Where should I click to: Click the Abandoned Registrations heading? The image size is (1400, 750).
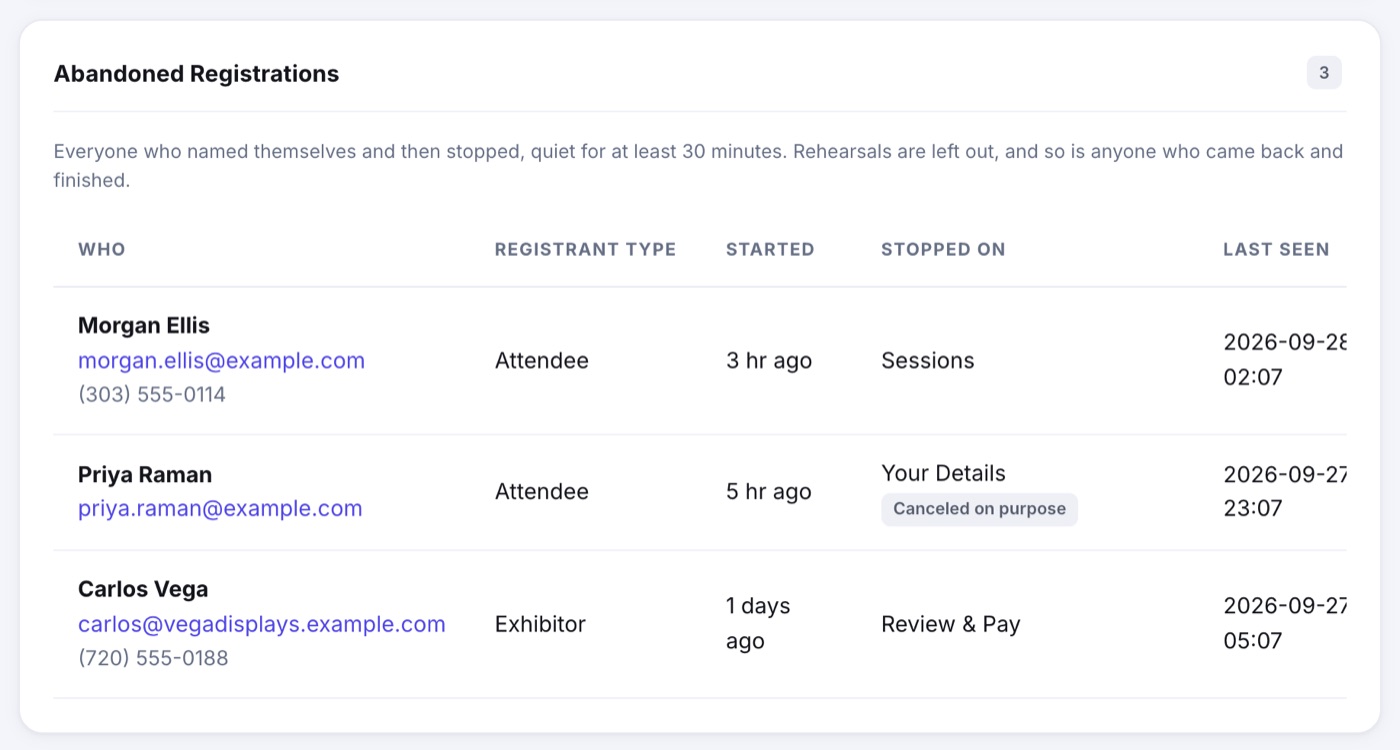(x=196, y=73)
